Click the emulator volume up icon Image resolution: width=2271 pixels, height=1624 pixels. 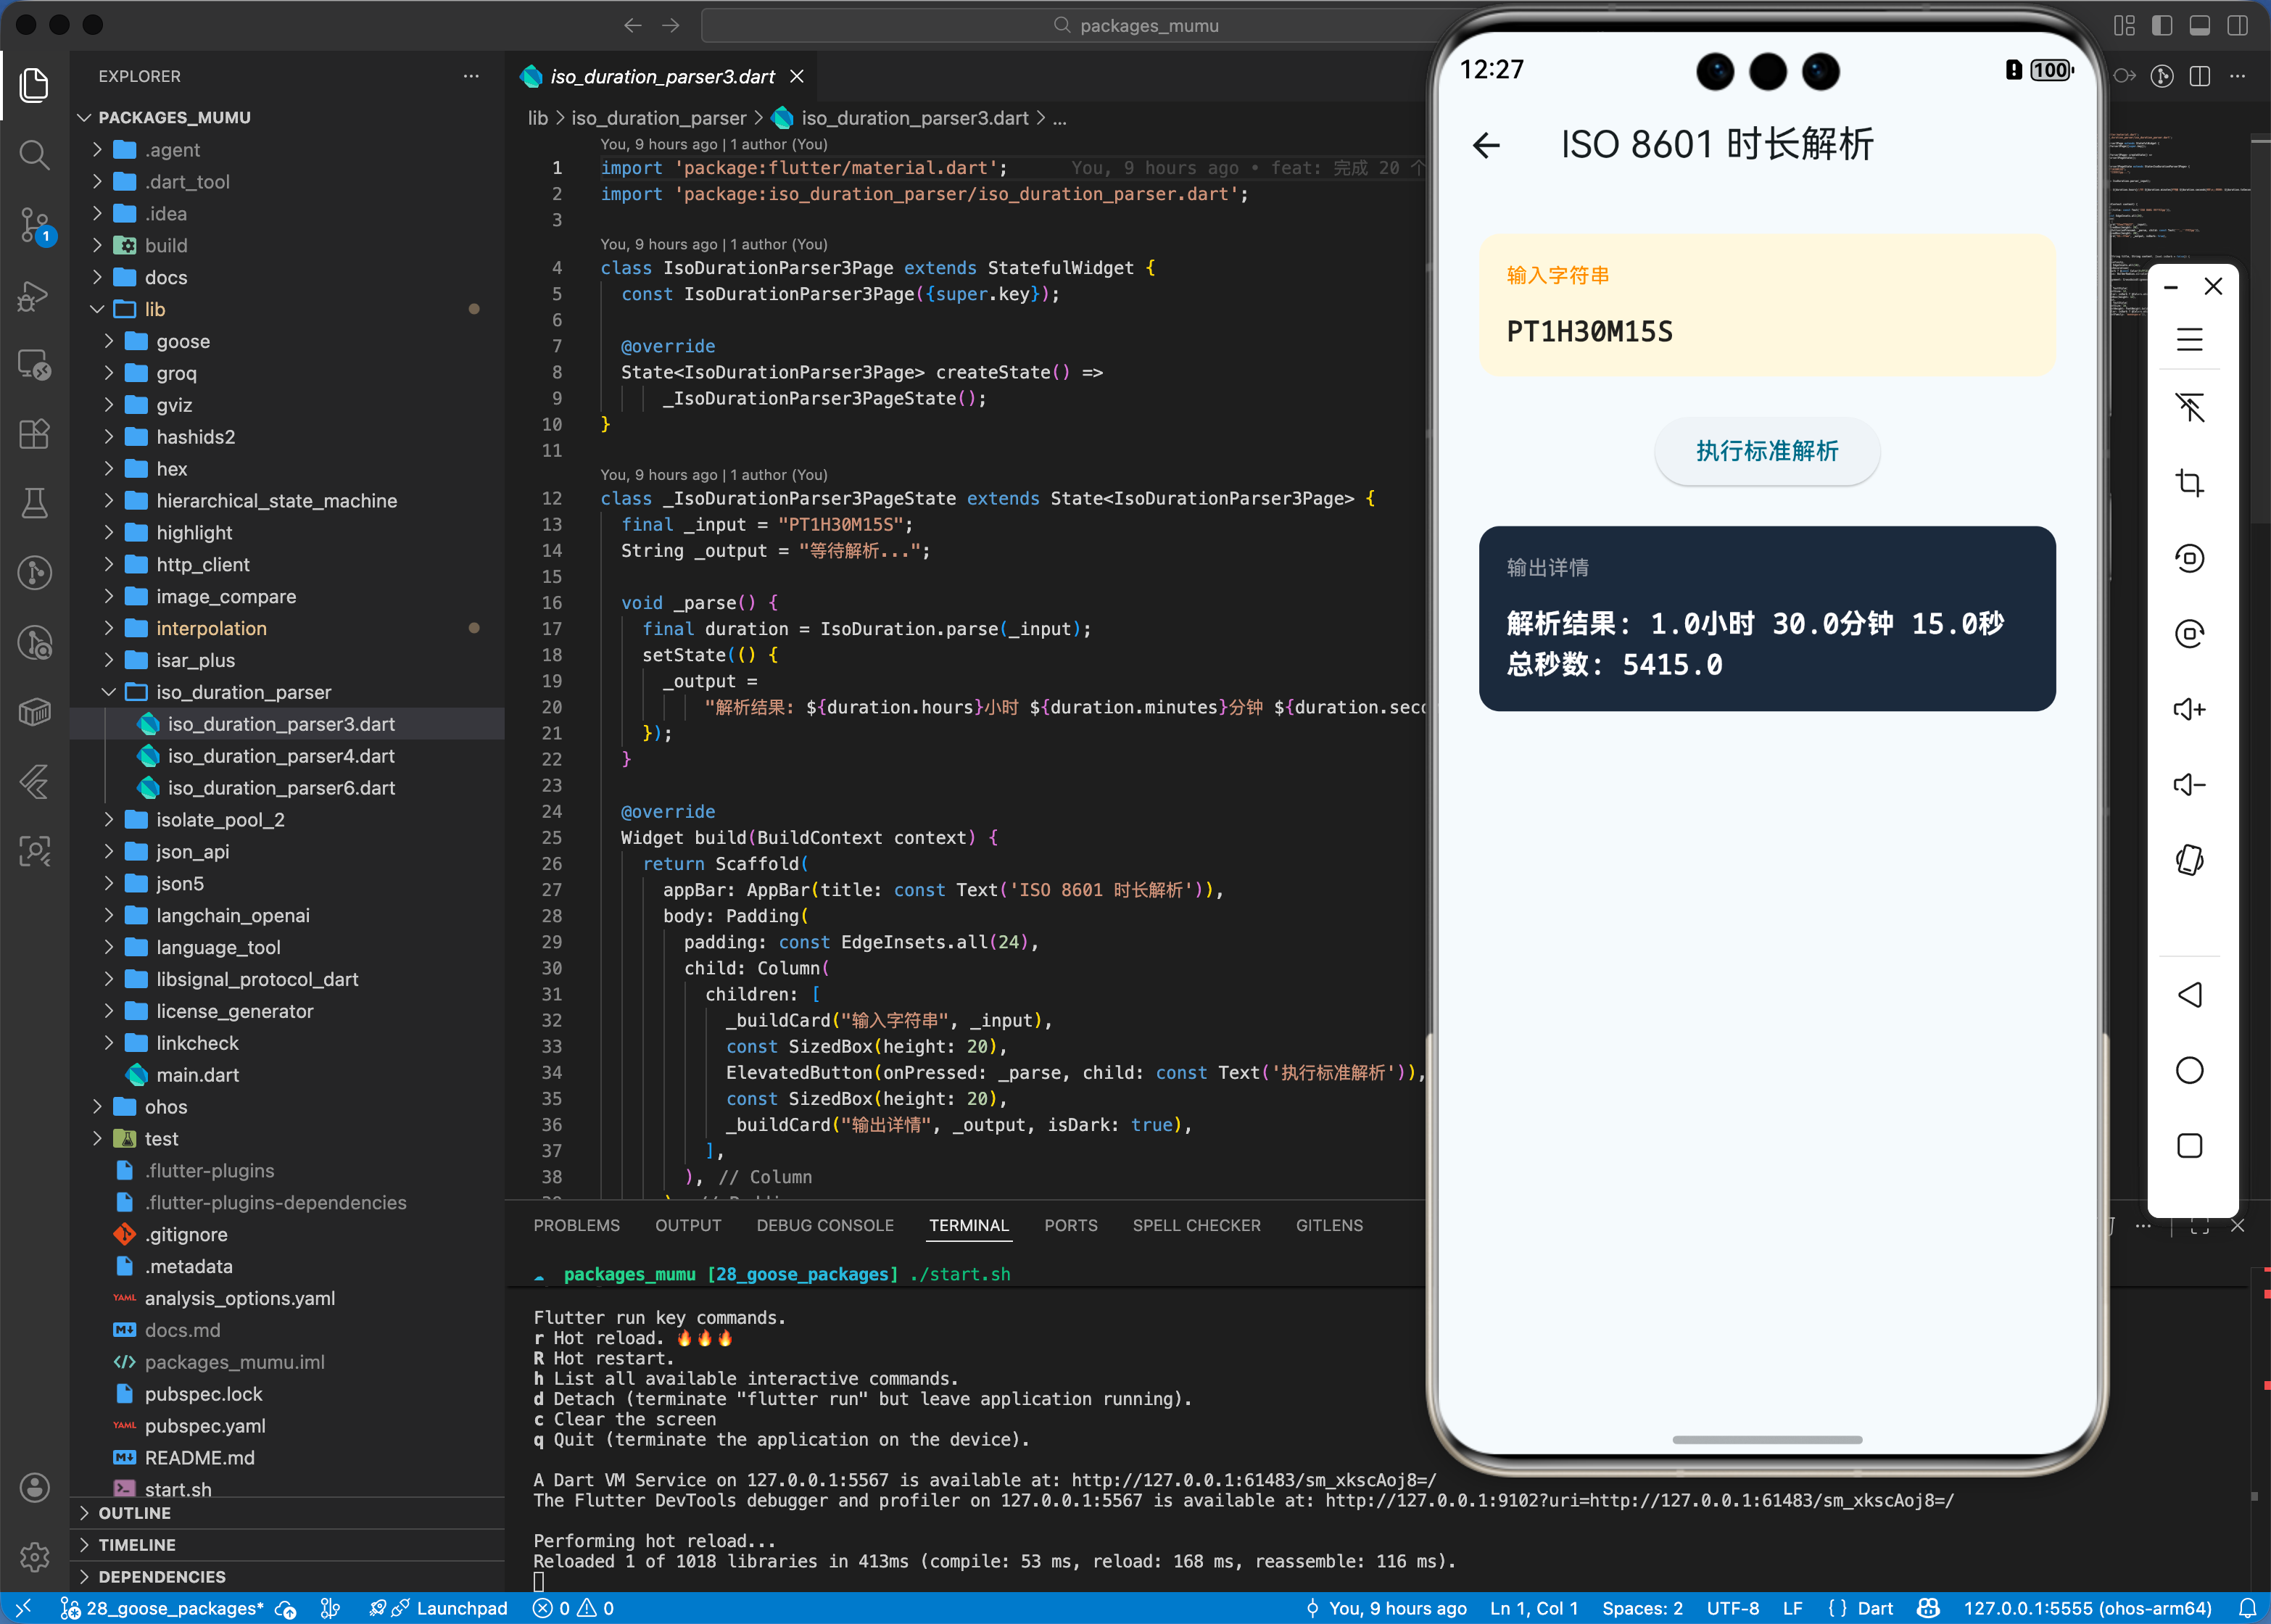[2189, 709]
